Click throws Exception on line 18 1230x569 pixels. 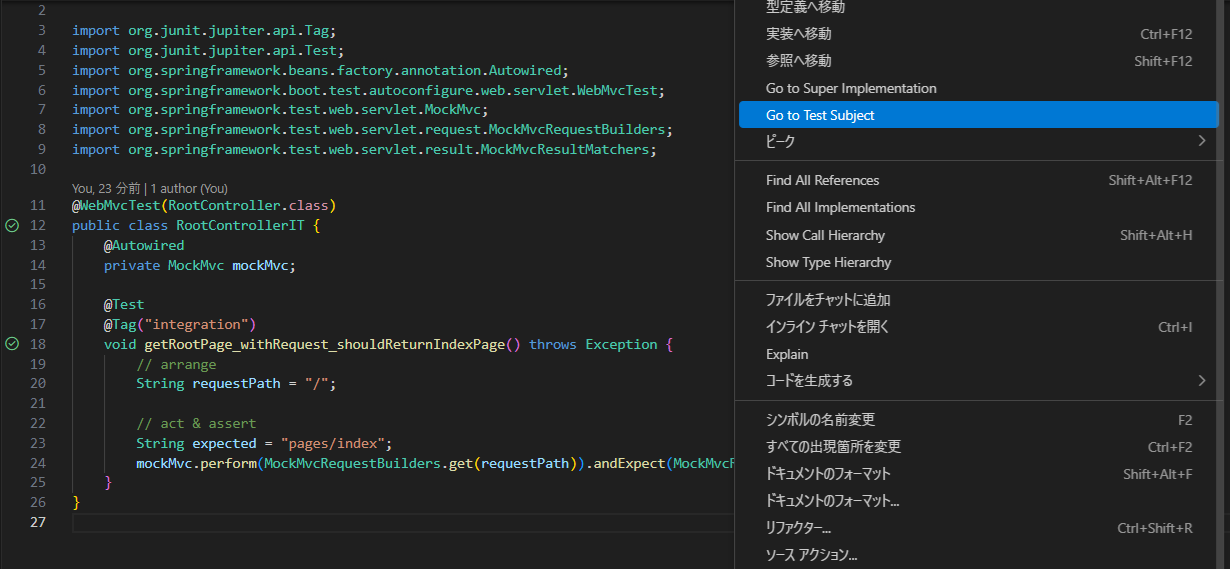593,344
